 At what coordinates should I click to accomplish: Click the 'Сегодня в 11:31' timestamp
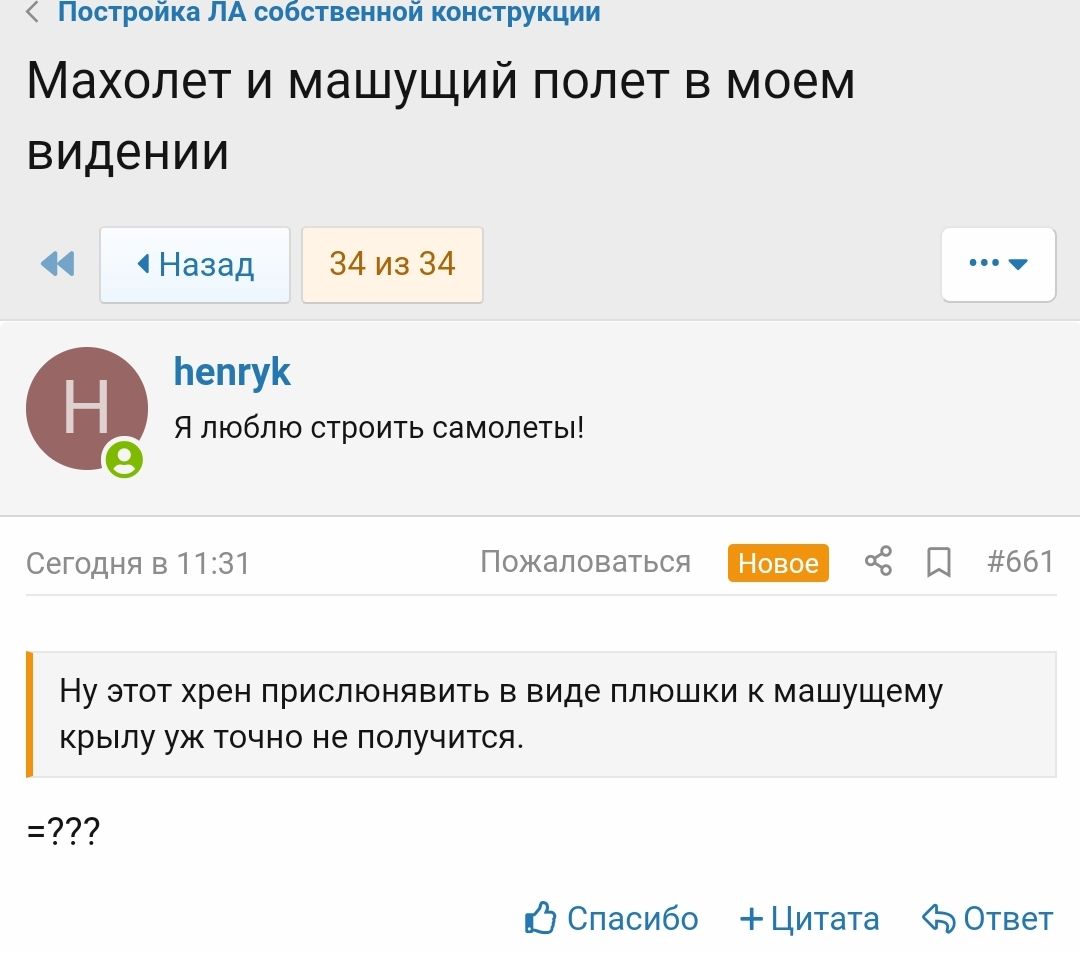click(138, 563)
